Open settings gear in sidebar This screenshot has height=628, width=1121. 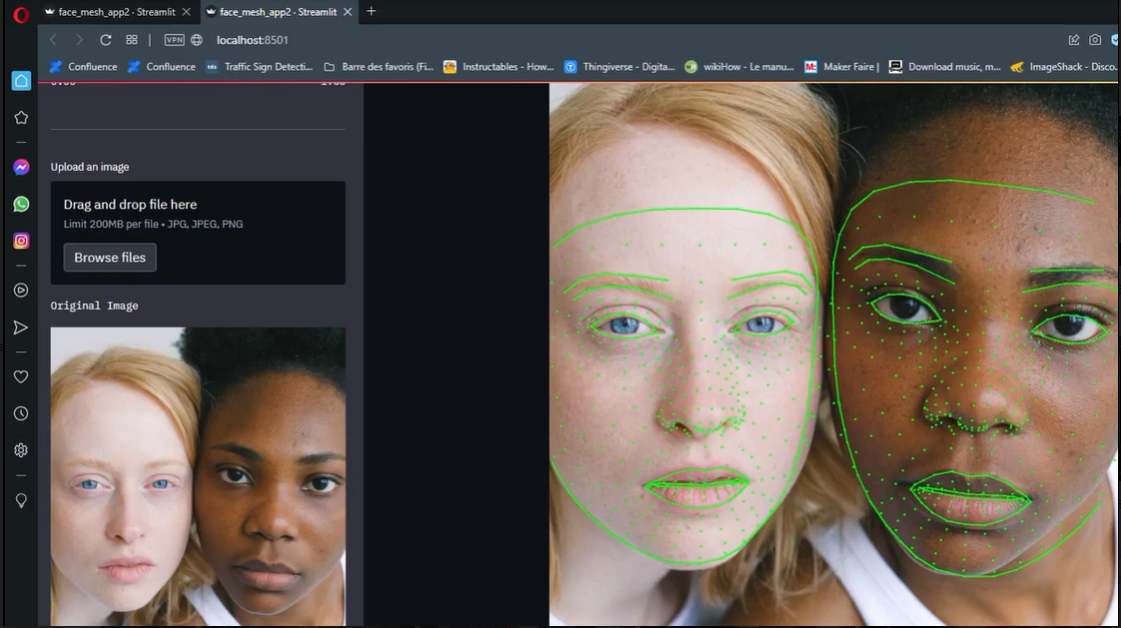coord(21,450)
